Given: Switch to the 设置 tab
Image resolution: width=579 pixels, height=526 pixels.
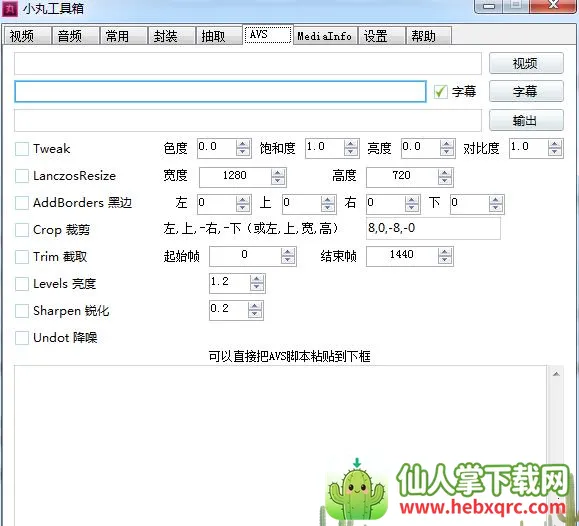Looking at the screenshot, I should click(x=381, y=36).
